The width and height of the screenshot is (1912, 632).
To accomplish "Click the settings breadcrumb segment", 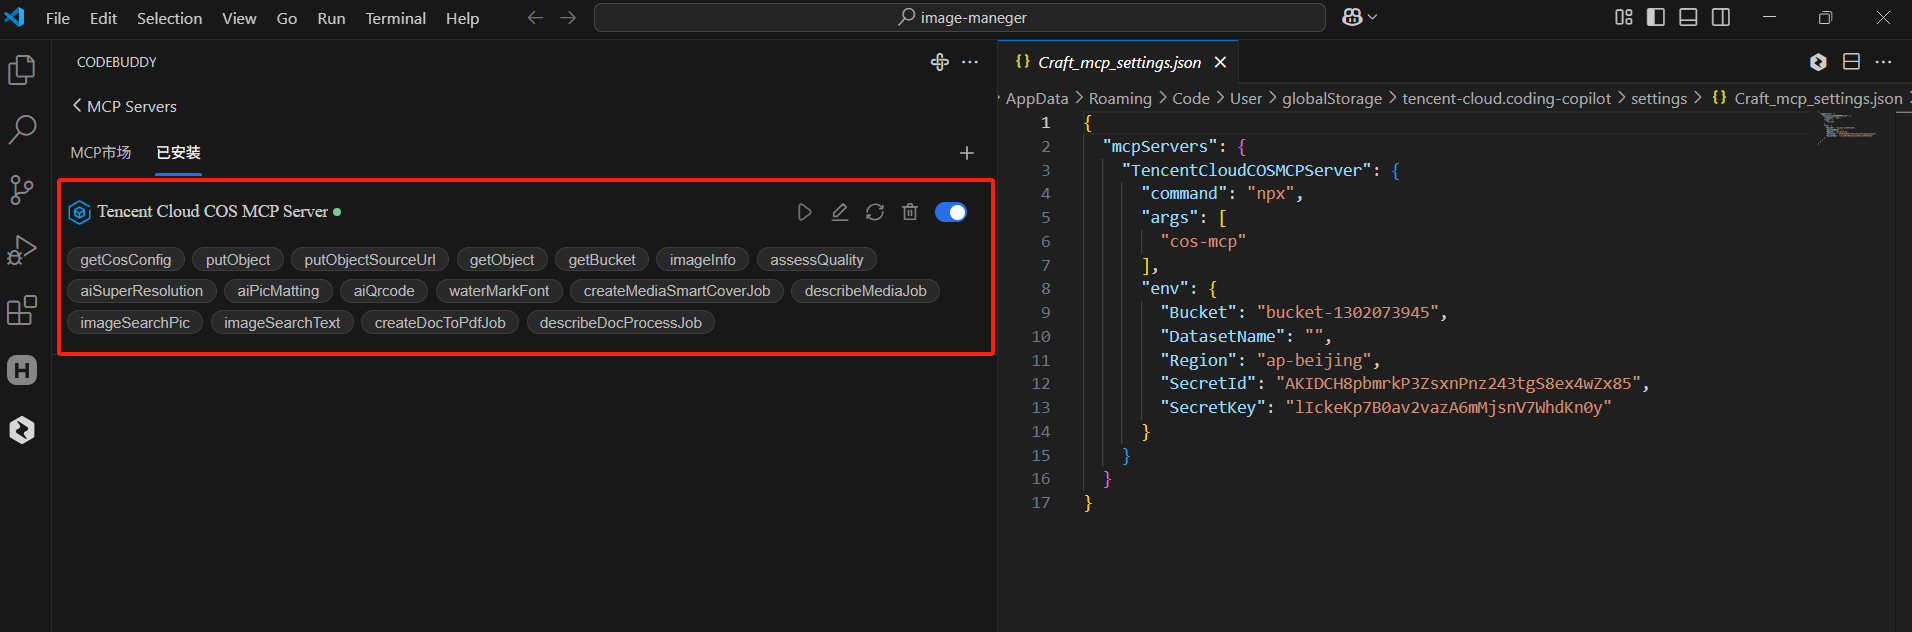I will [x=1659, y=98].
